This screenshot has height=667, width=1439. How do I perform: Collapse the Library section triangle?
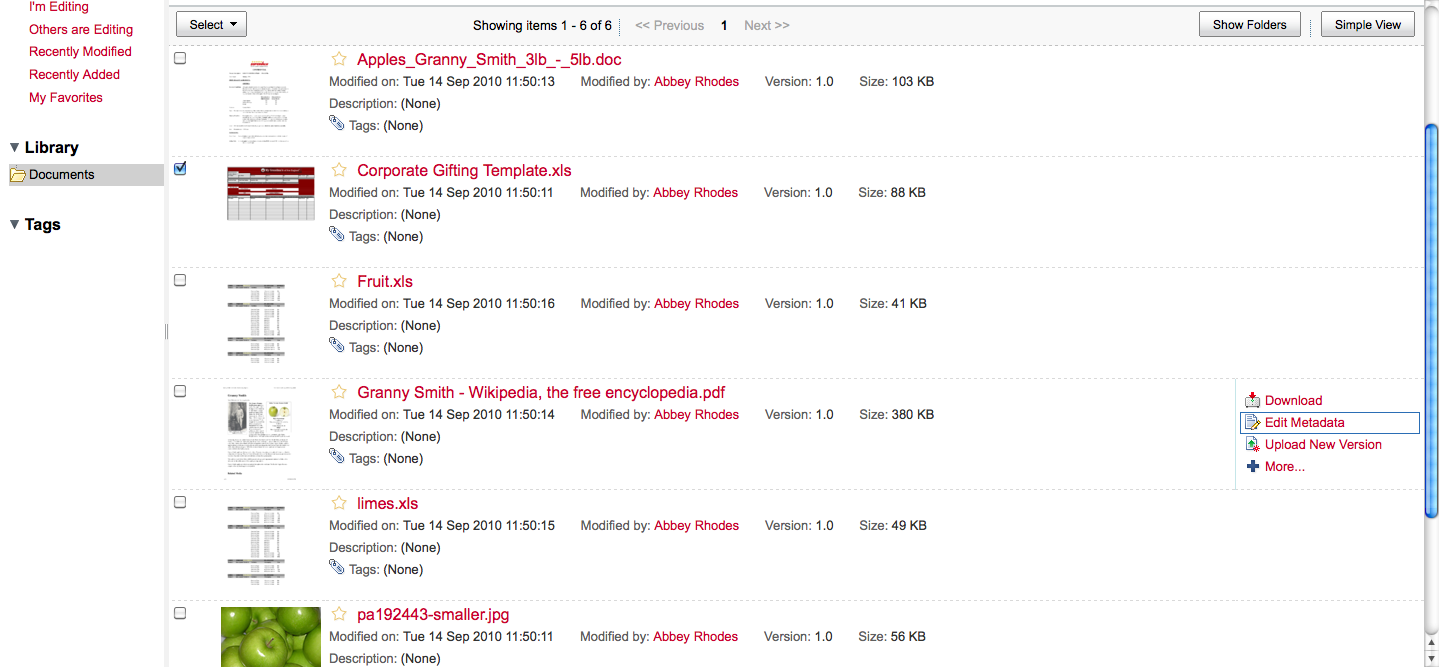pos(14,148)
